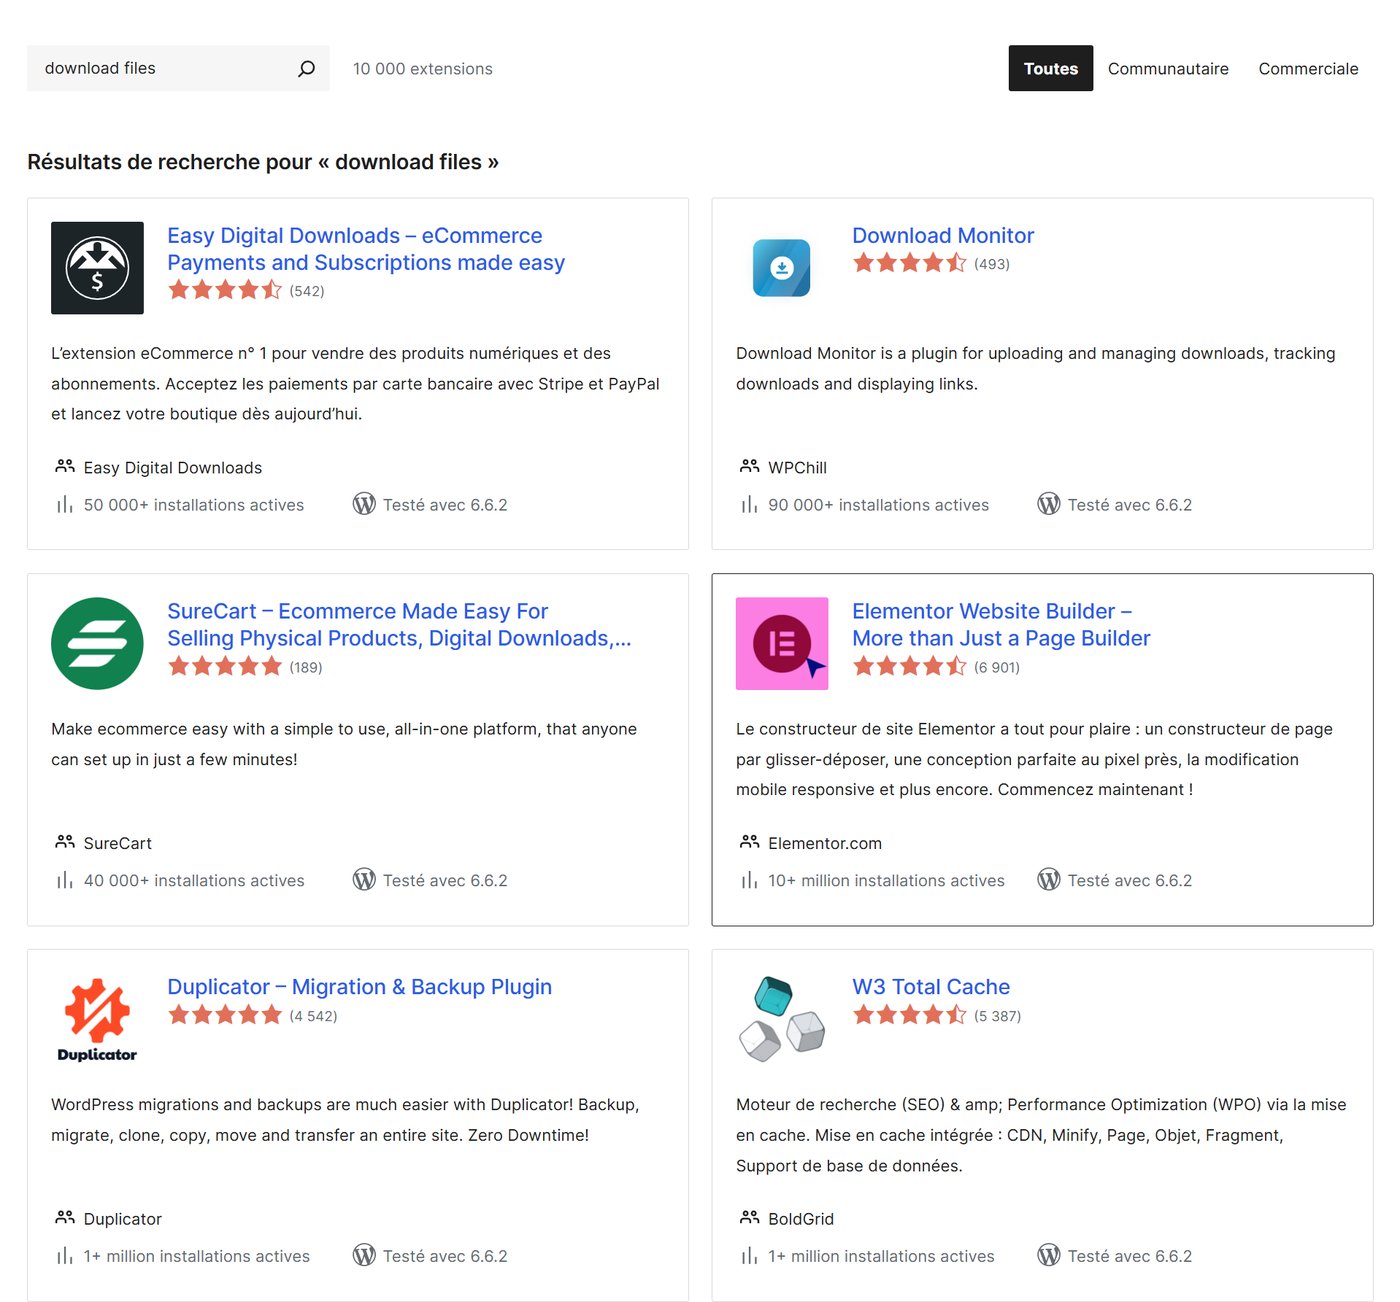Open the Duplicator gear logo
1400x1302 pixels.
(x=97, y=1019)
